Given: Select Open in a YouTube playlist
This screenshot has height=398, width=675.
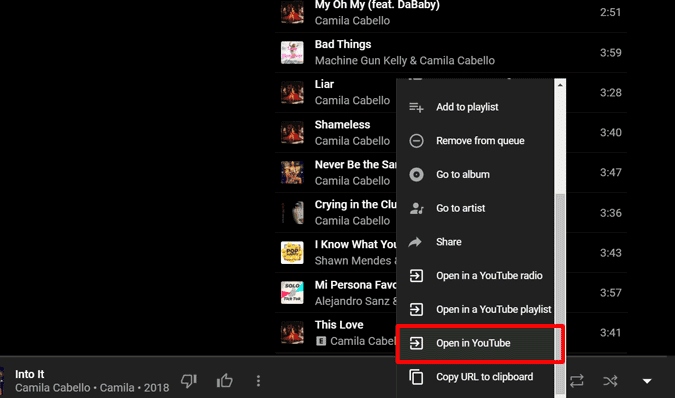Looking at the screenshot, I should 475,309.
